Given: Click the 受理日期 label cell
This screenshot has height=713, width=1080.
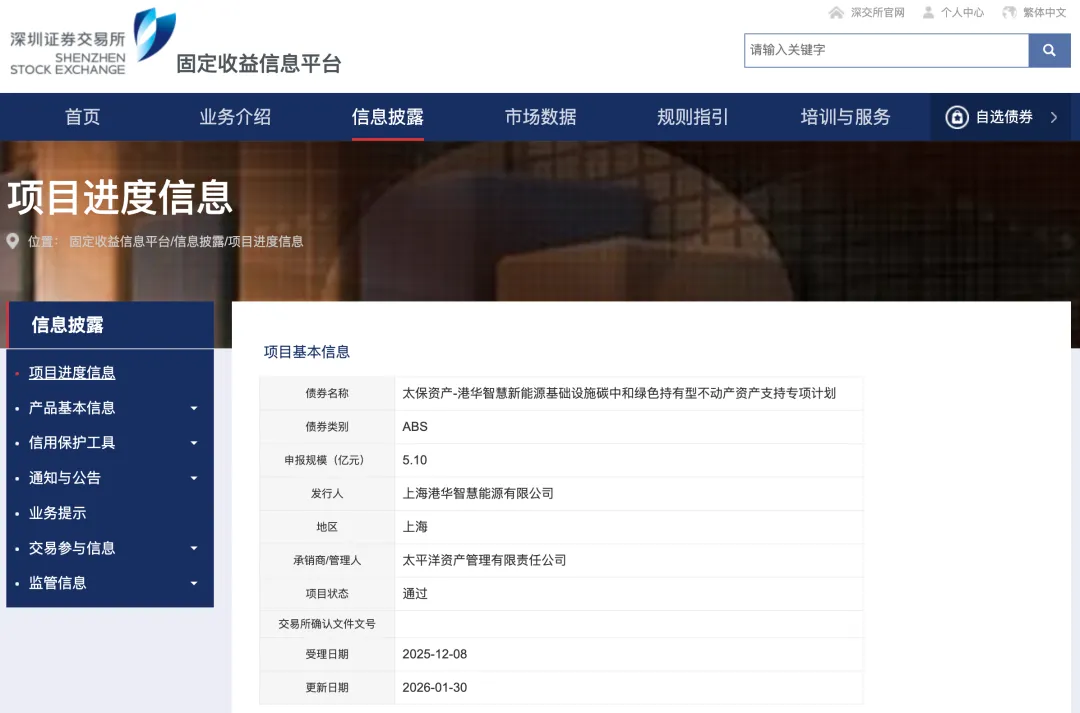Looking at the screenshot, I should point(327,654).
